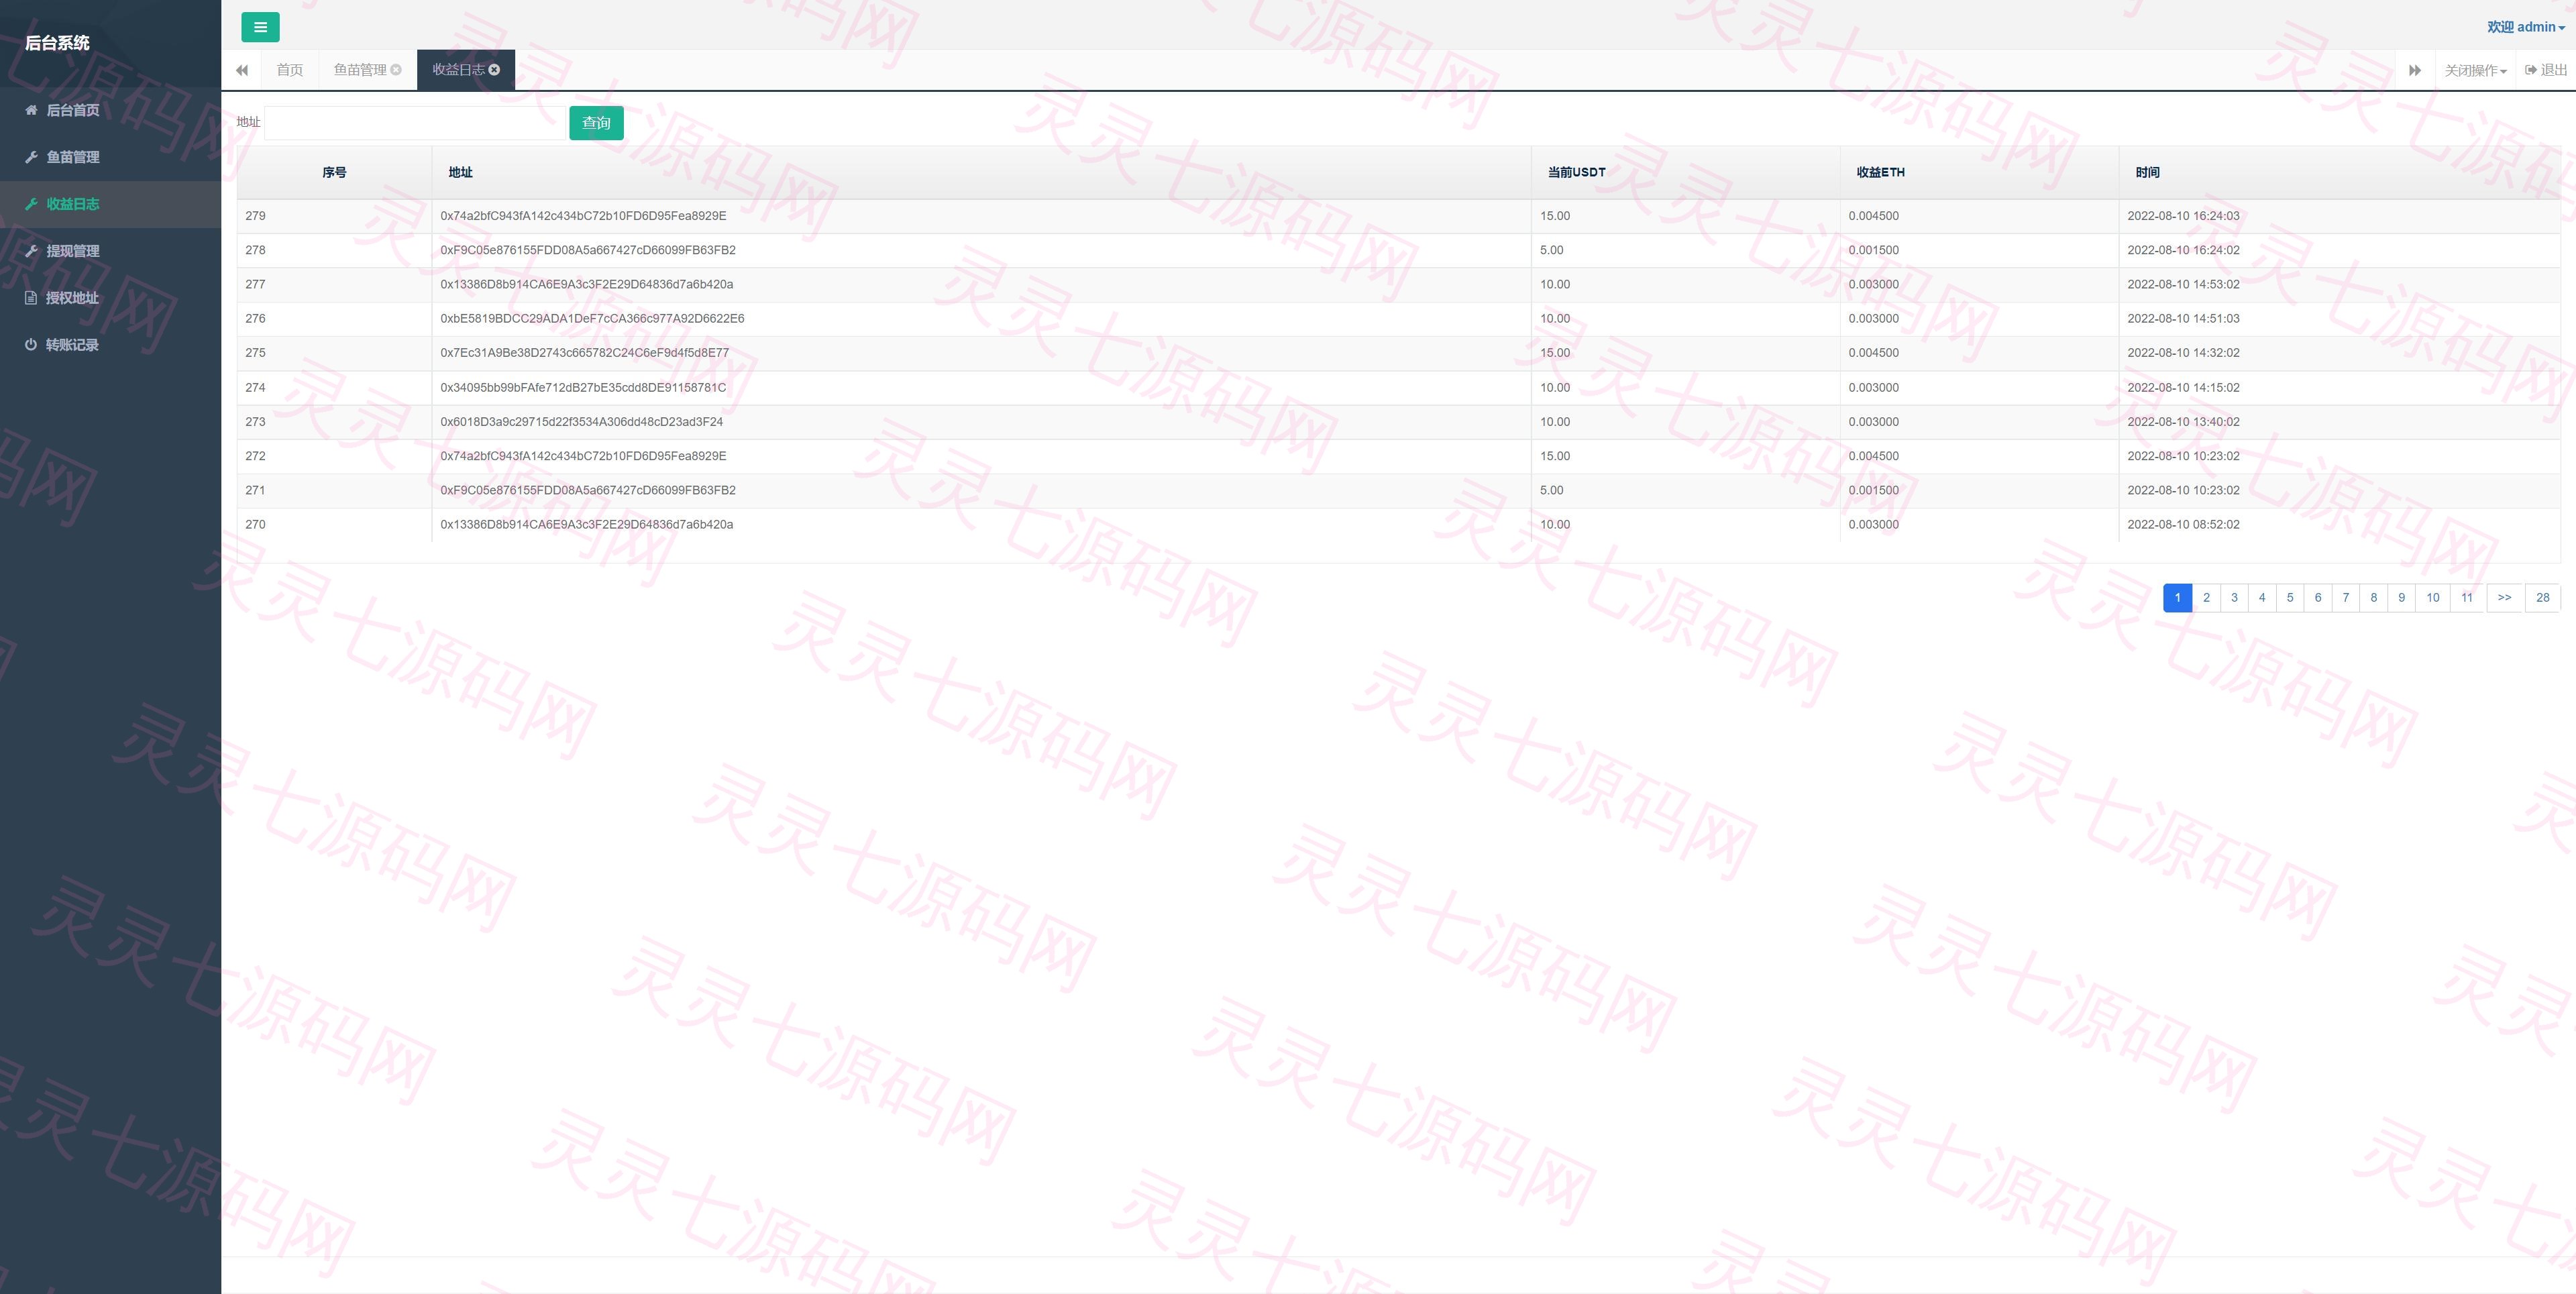Click address 0x34095bb99bFAfe712dB27bE35cdd8DE91158781C
This screenshot has width=2576, height=1294.
(583, 388)
